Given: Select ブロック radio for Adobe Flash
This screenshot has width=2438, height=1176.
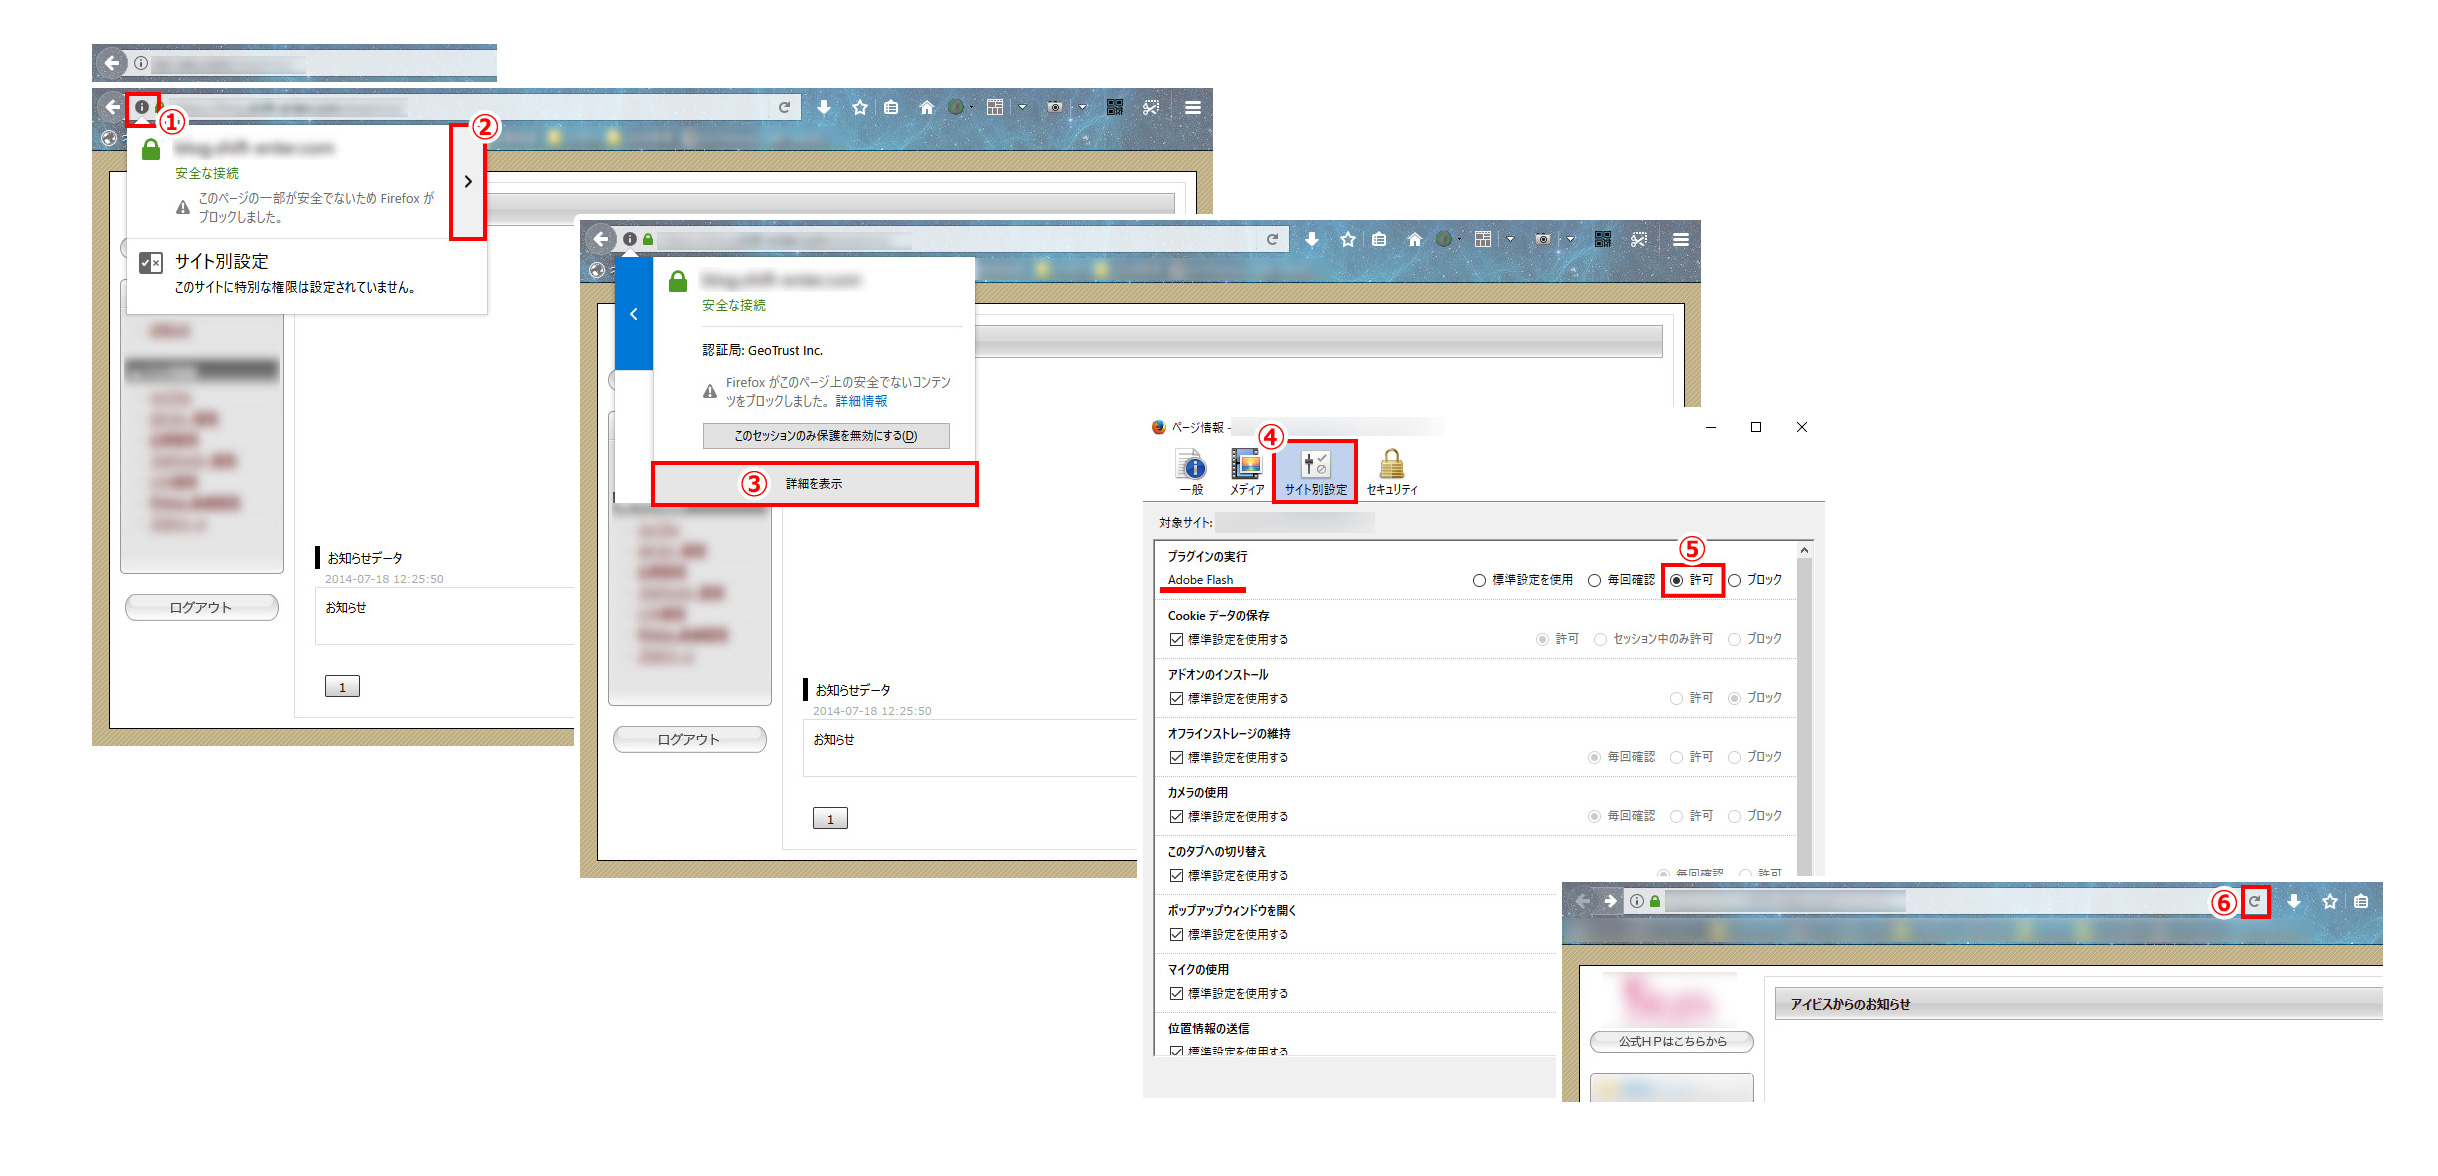Looking at the screenshot, I should coord(1735,580).
